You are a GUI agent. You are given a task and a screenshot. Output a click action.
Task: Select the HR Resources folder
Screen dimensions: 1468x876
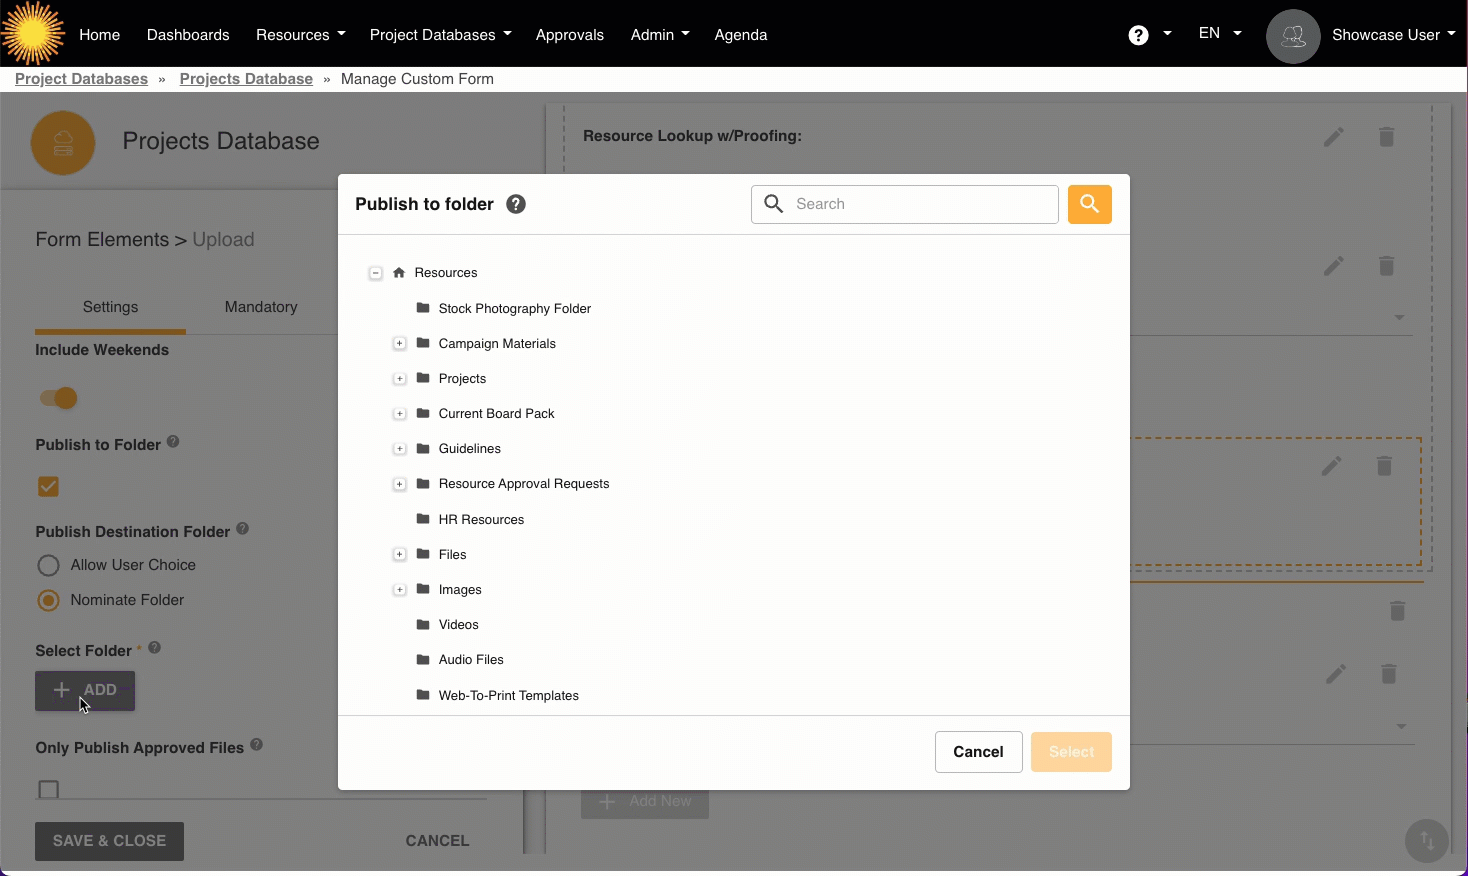pos(481,520)
